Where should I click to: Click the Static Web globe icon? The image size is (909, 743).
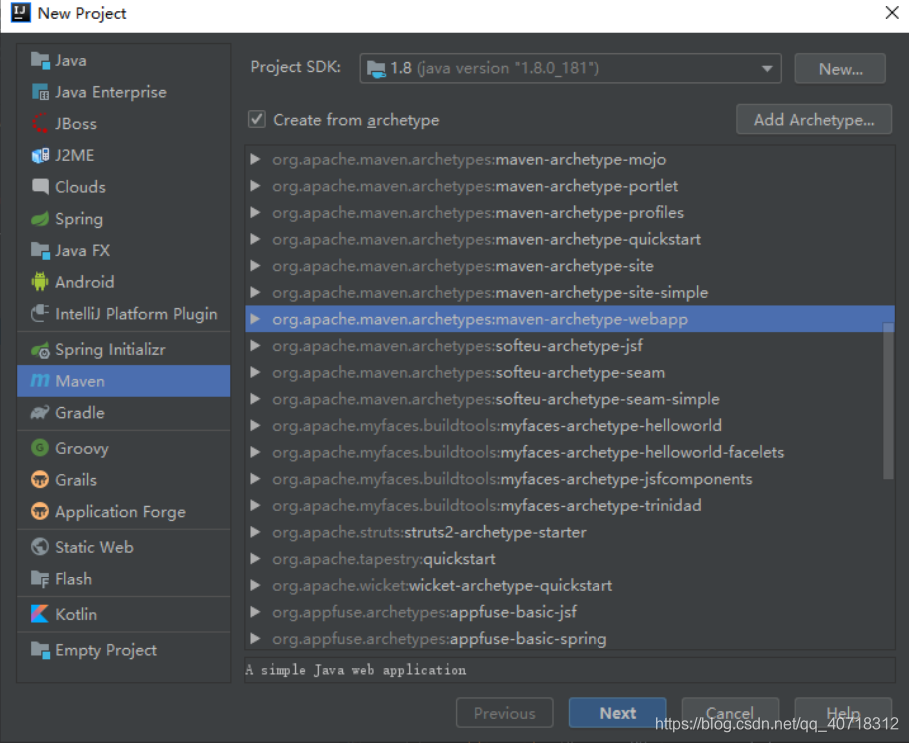point(40,547)
